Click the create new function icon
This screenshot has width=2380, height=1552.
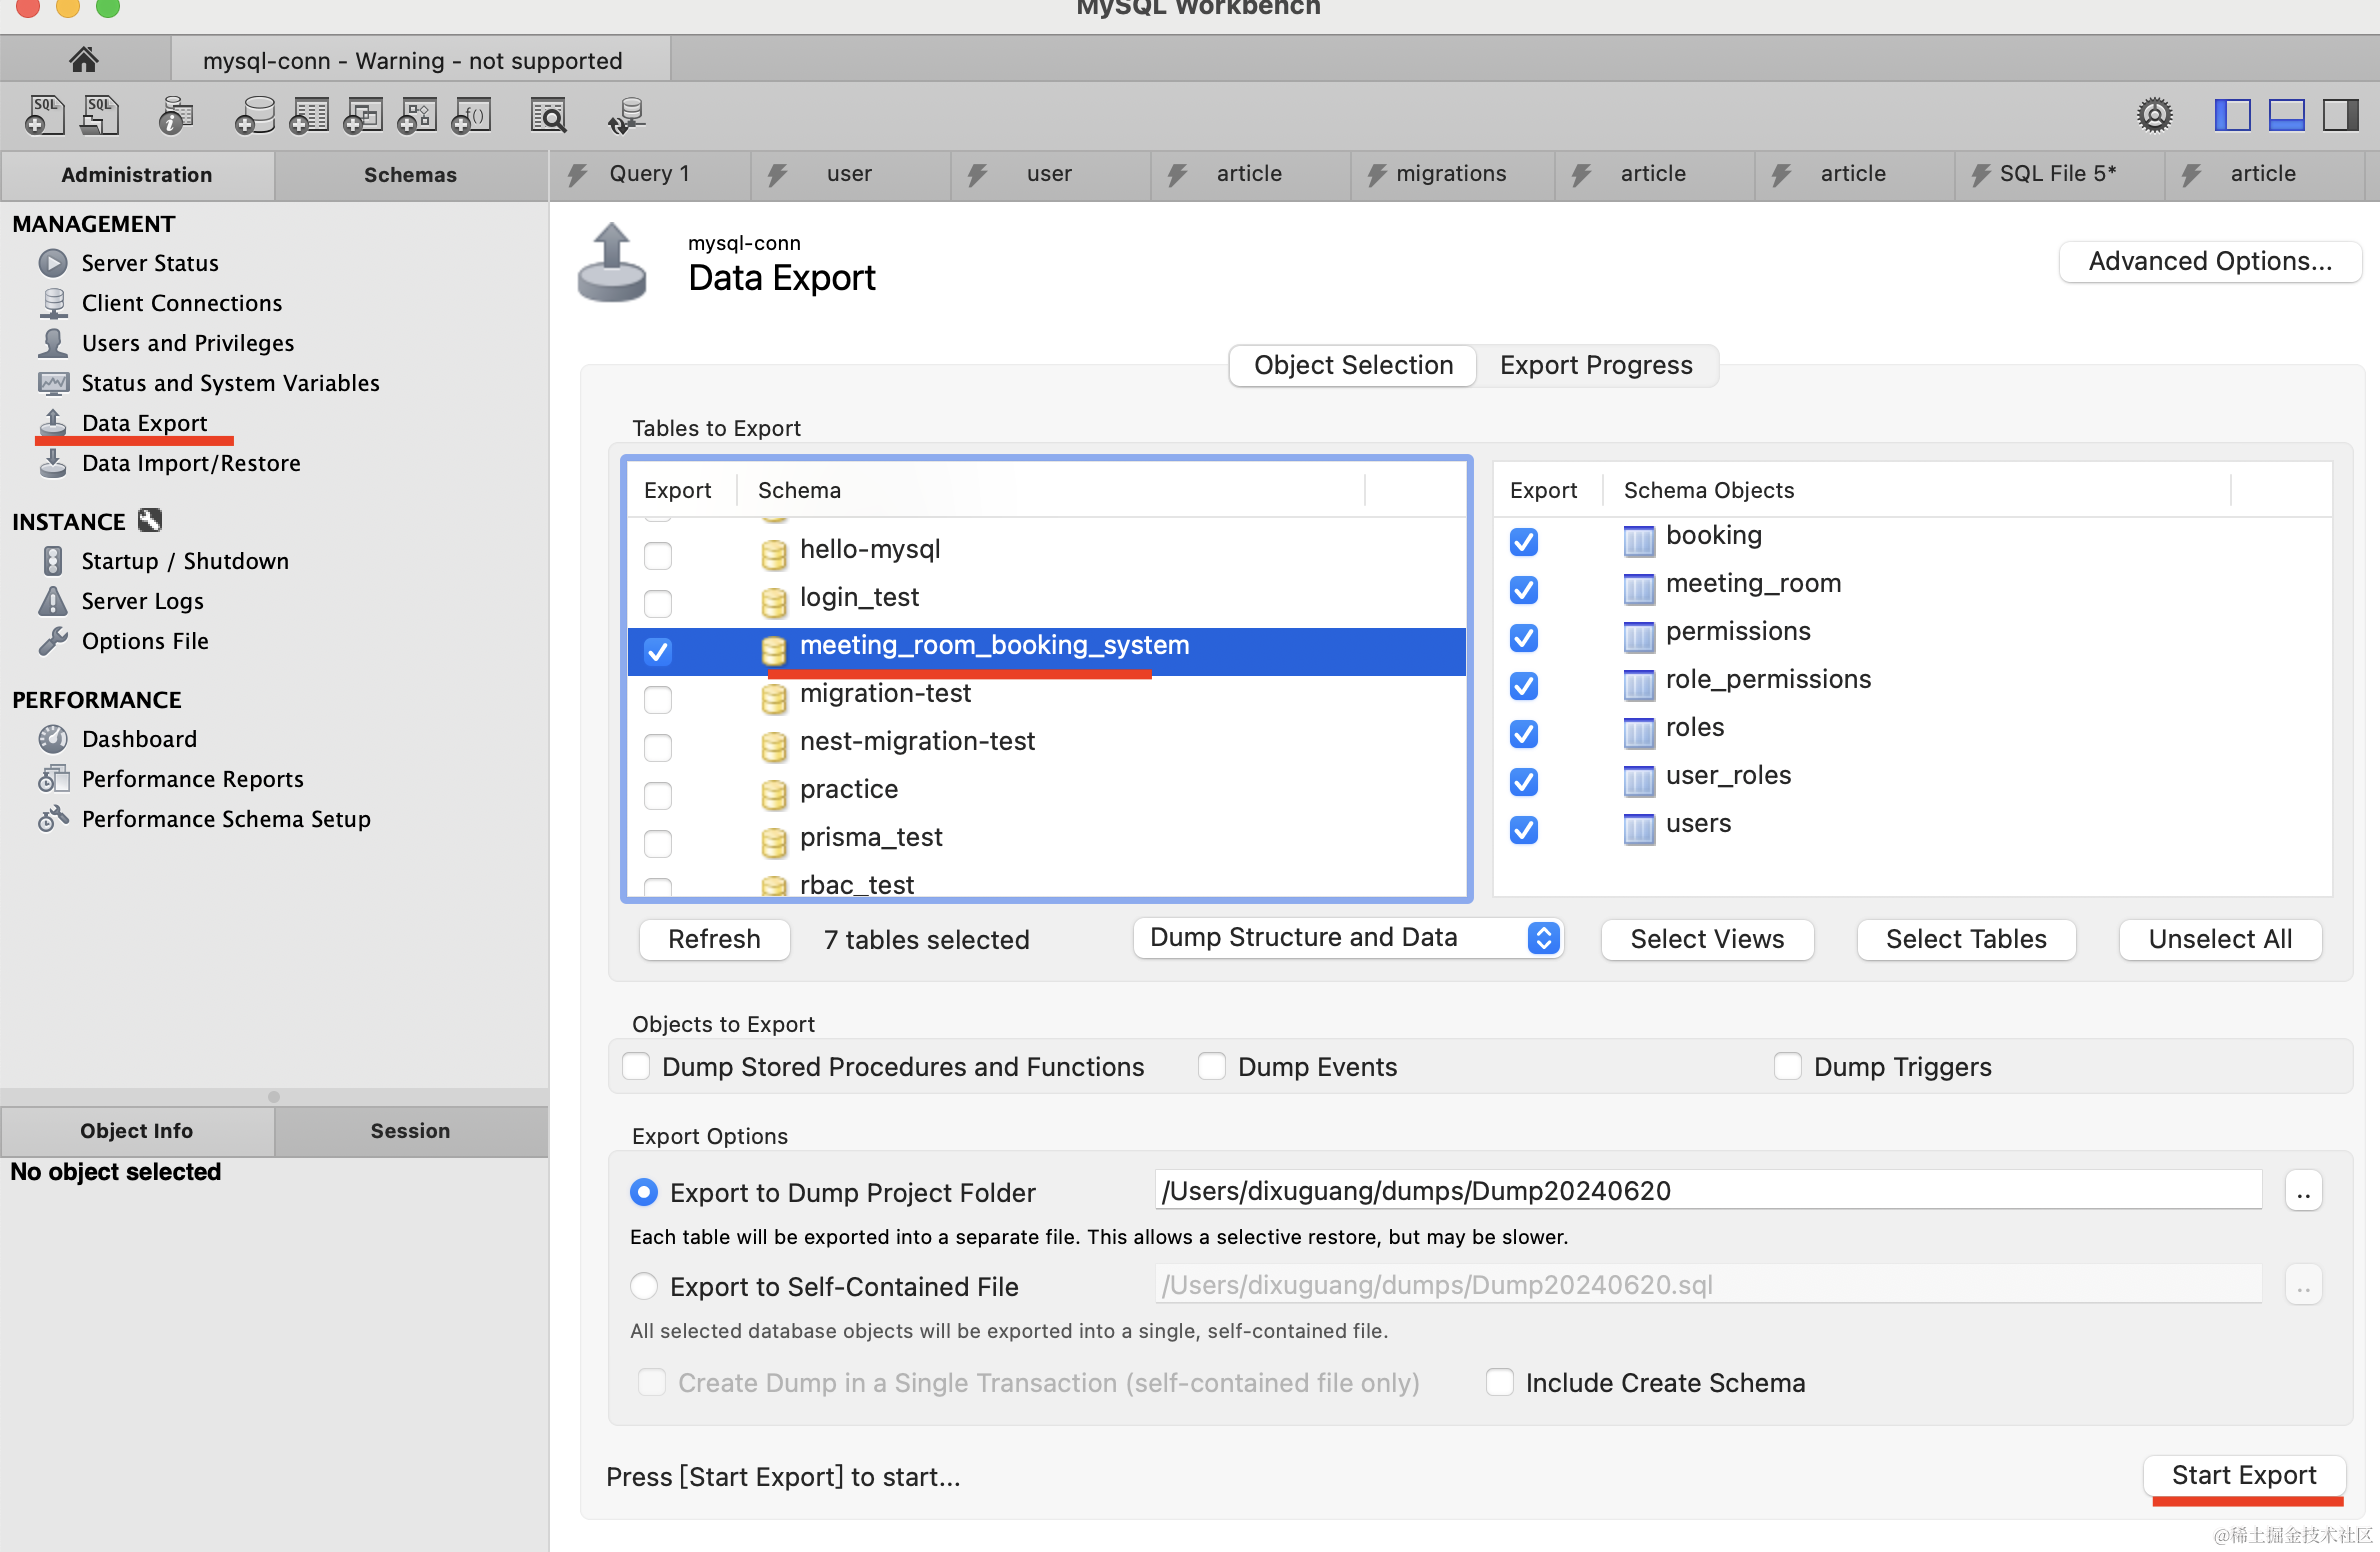tap(471, 116)
